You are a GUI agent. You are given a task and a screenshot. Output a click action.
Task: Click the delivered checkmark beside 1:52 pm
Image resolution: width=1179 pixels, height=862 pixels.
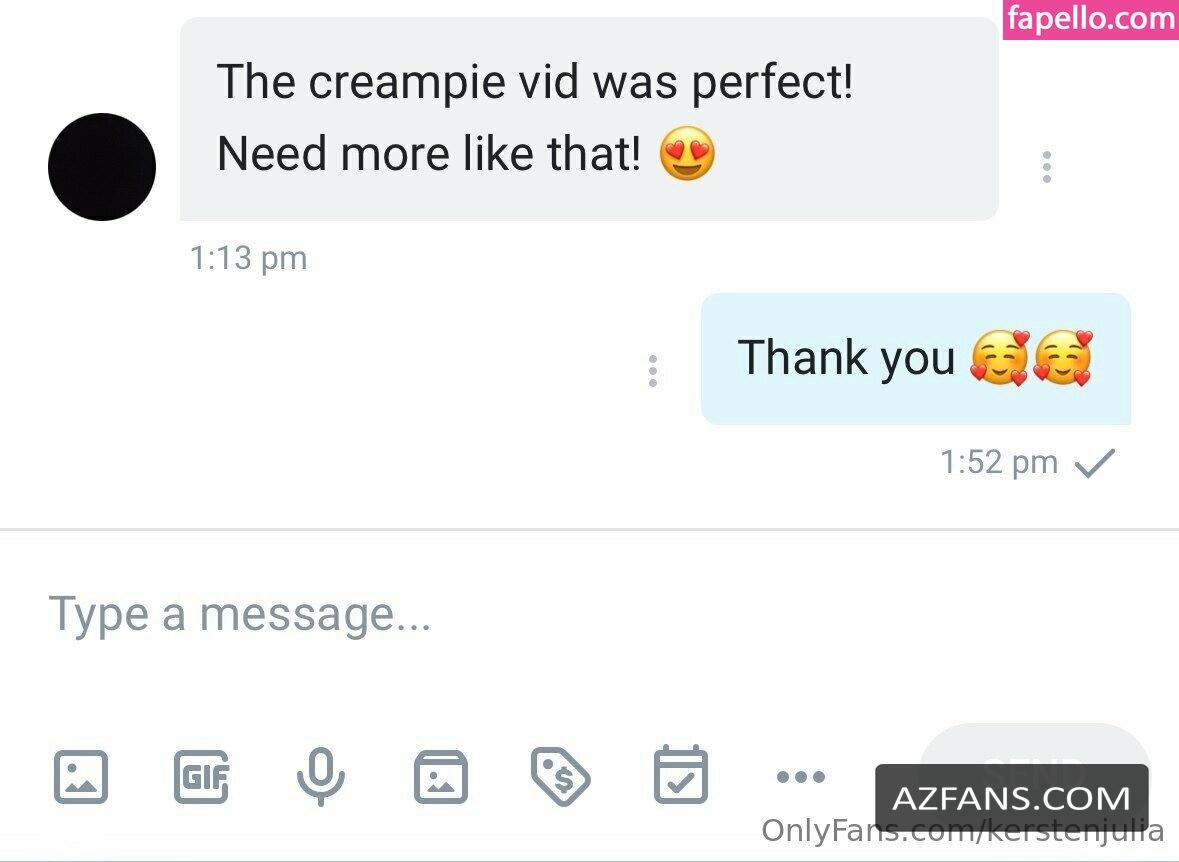(1095, 463)
